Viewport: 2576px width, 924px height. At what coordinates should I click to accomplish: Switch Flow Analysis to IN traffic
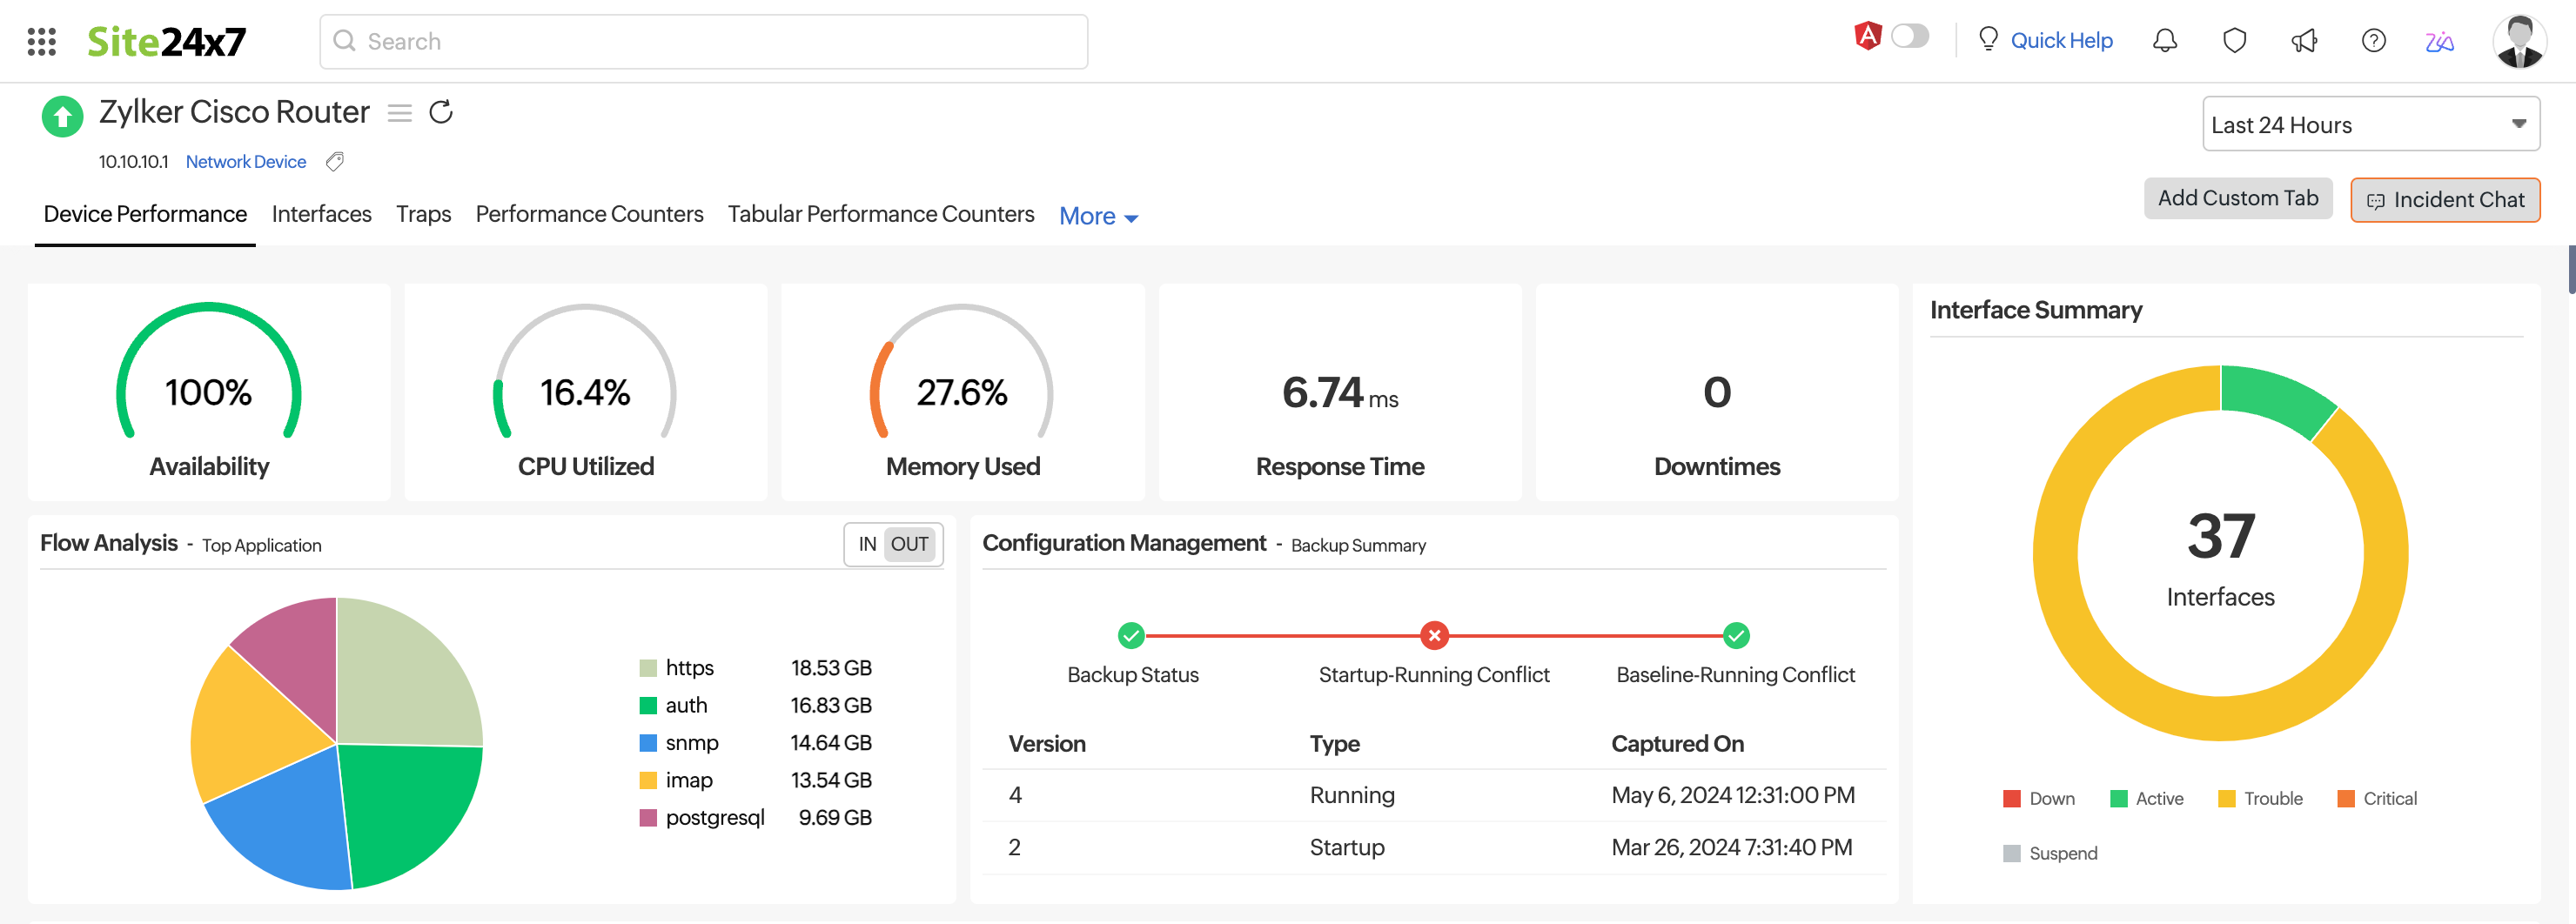pyautogui.click(x=866, y=544)
